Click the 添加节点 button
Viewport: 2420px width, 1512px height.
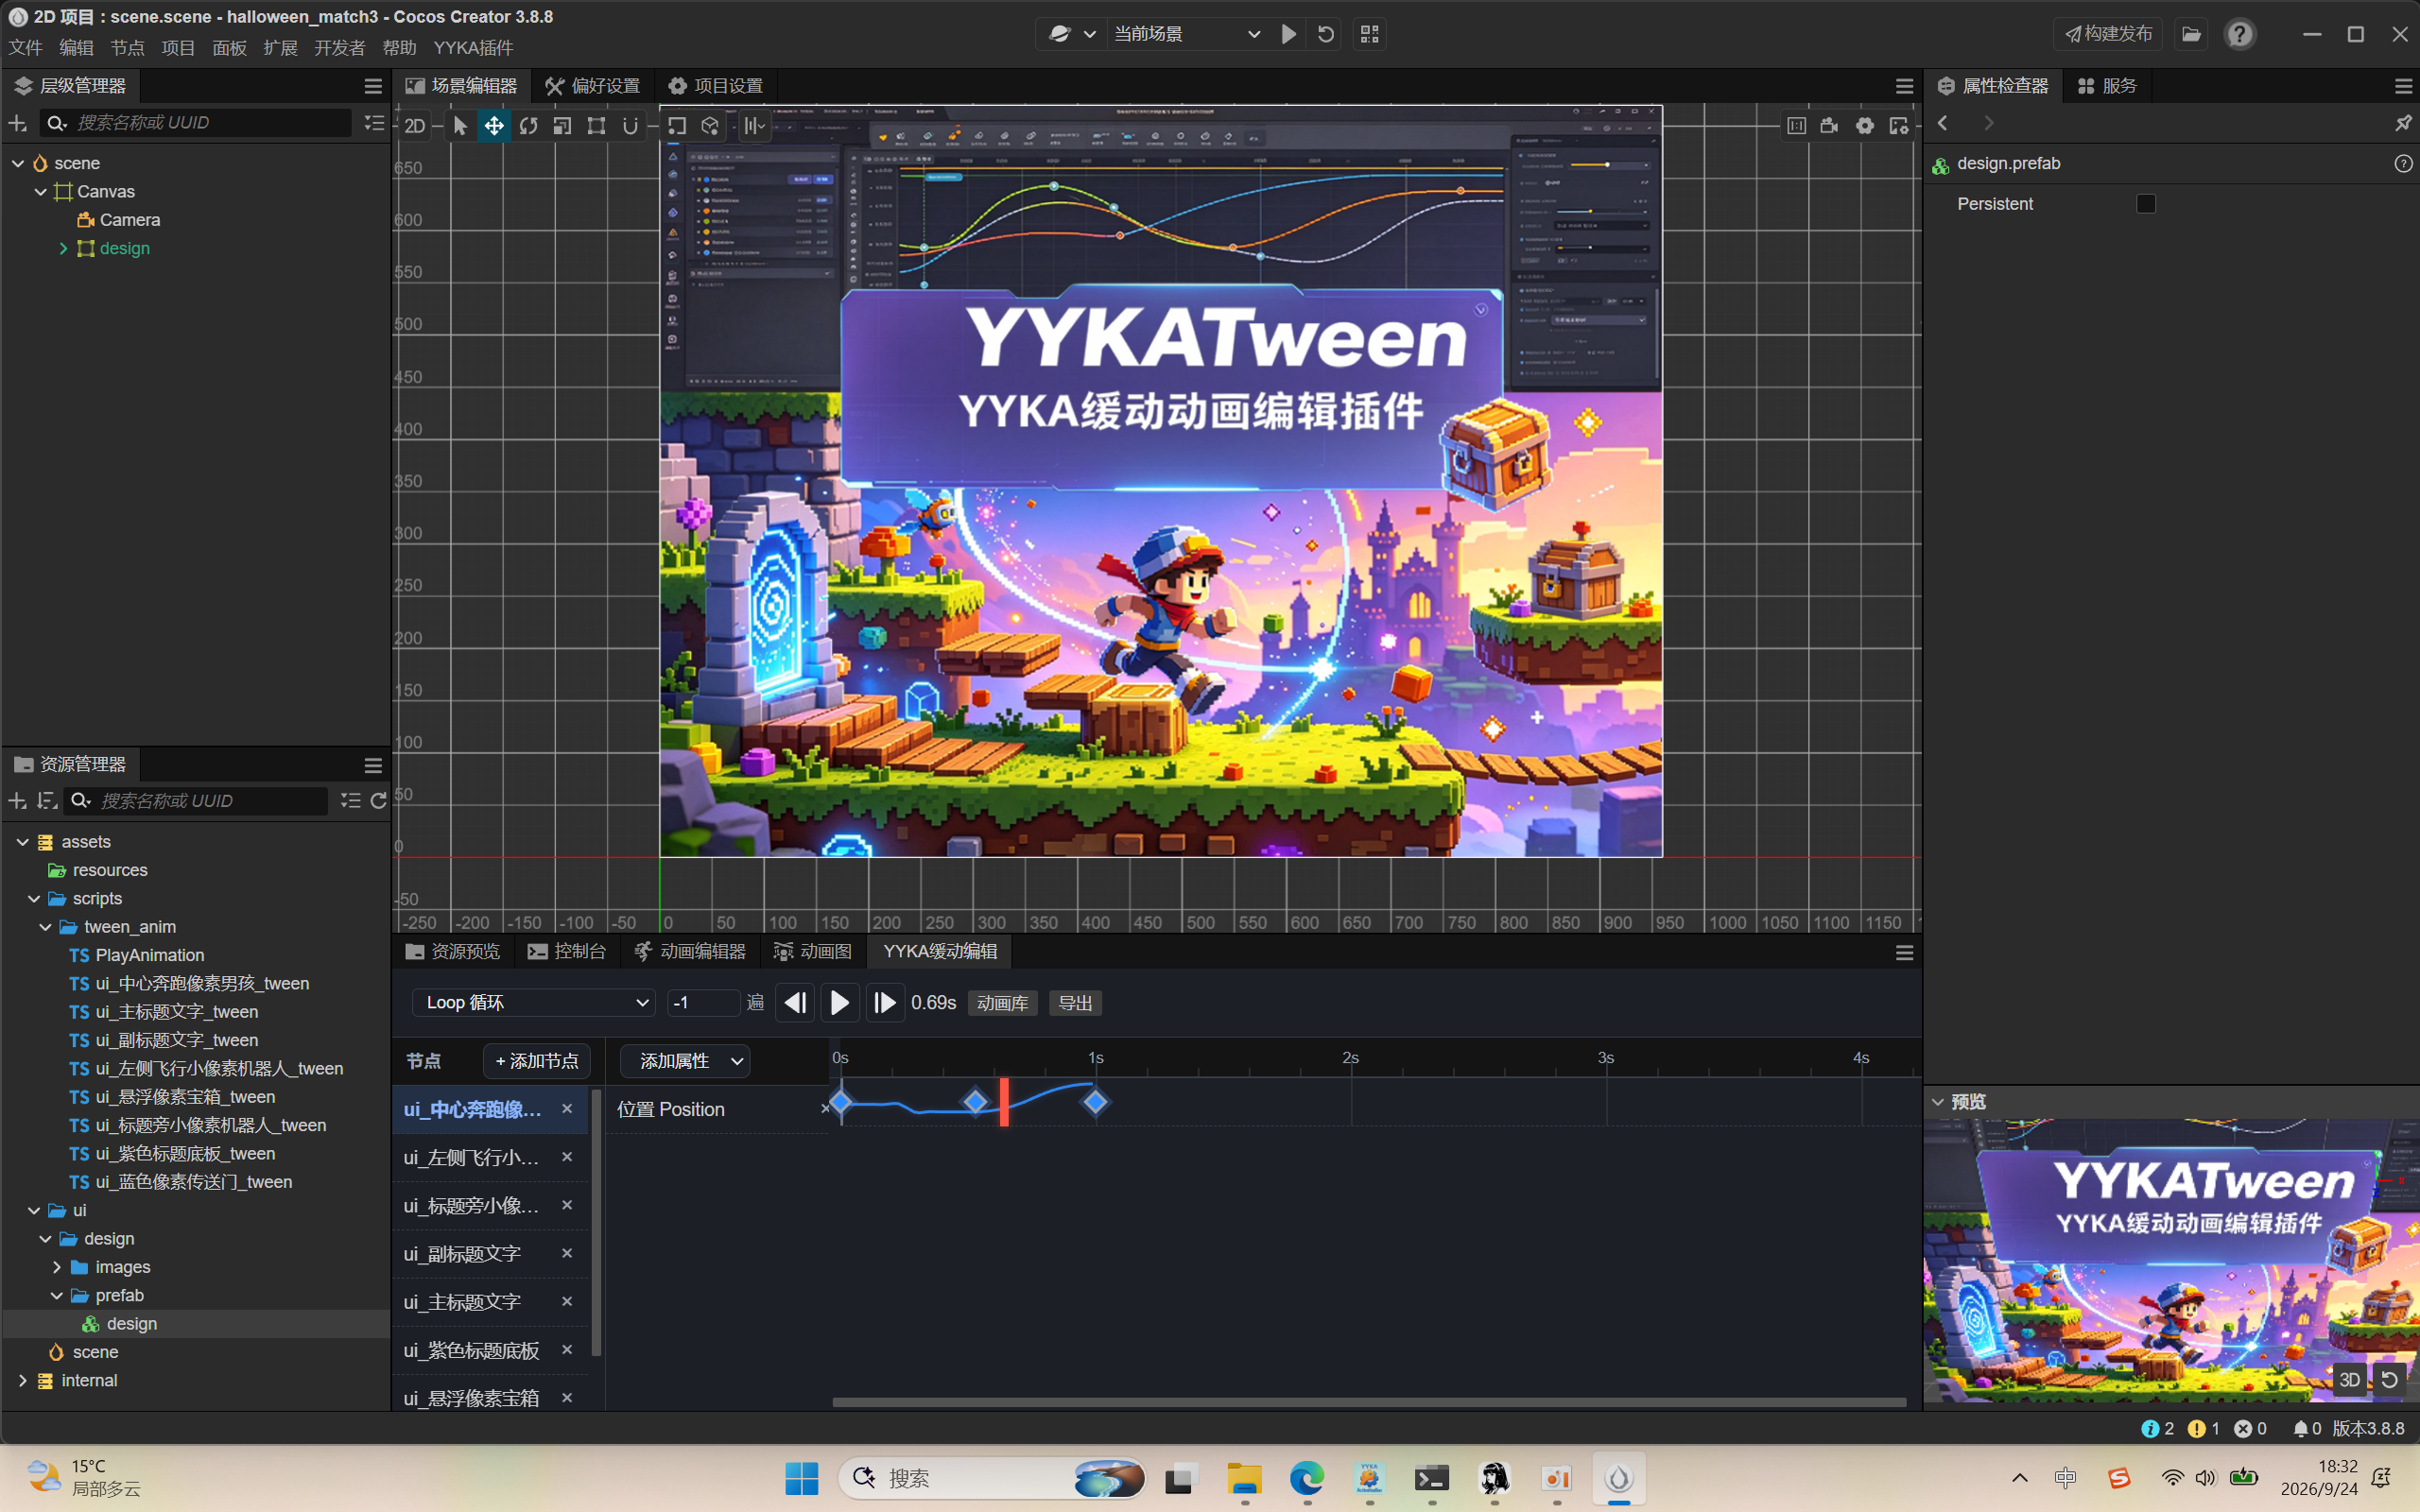point(537,1061)
